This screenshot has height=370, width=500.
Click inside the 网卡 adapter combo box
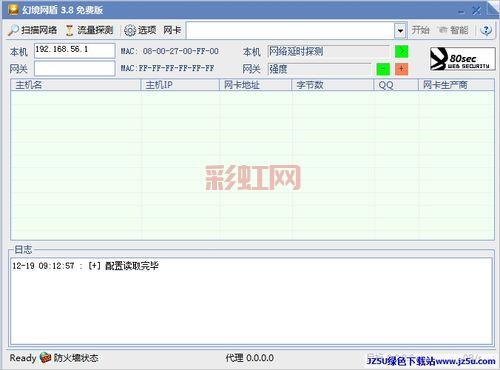[290, 31]
